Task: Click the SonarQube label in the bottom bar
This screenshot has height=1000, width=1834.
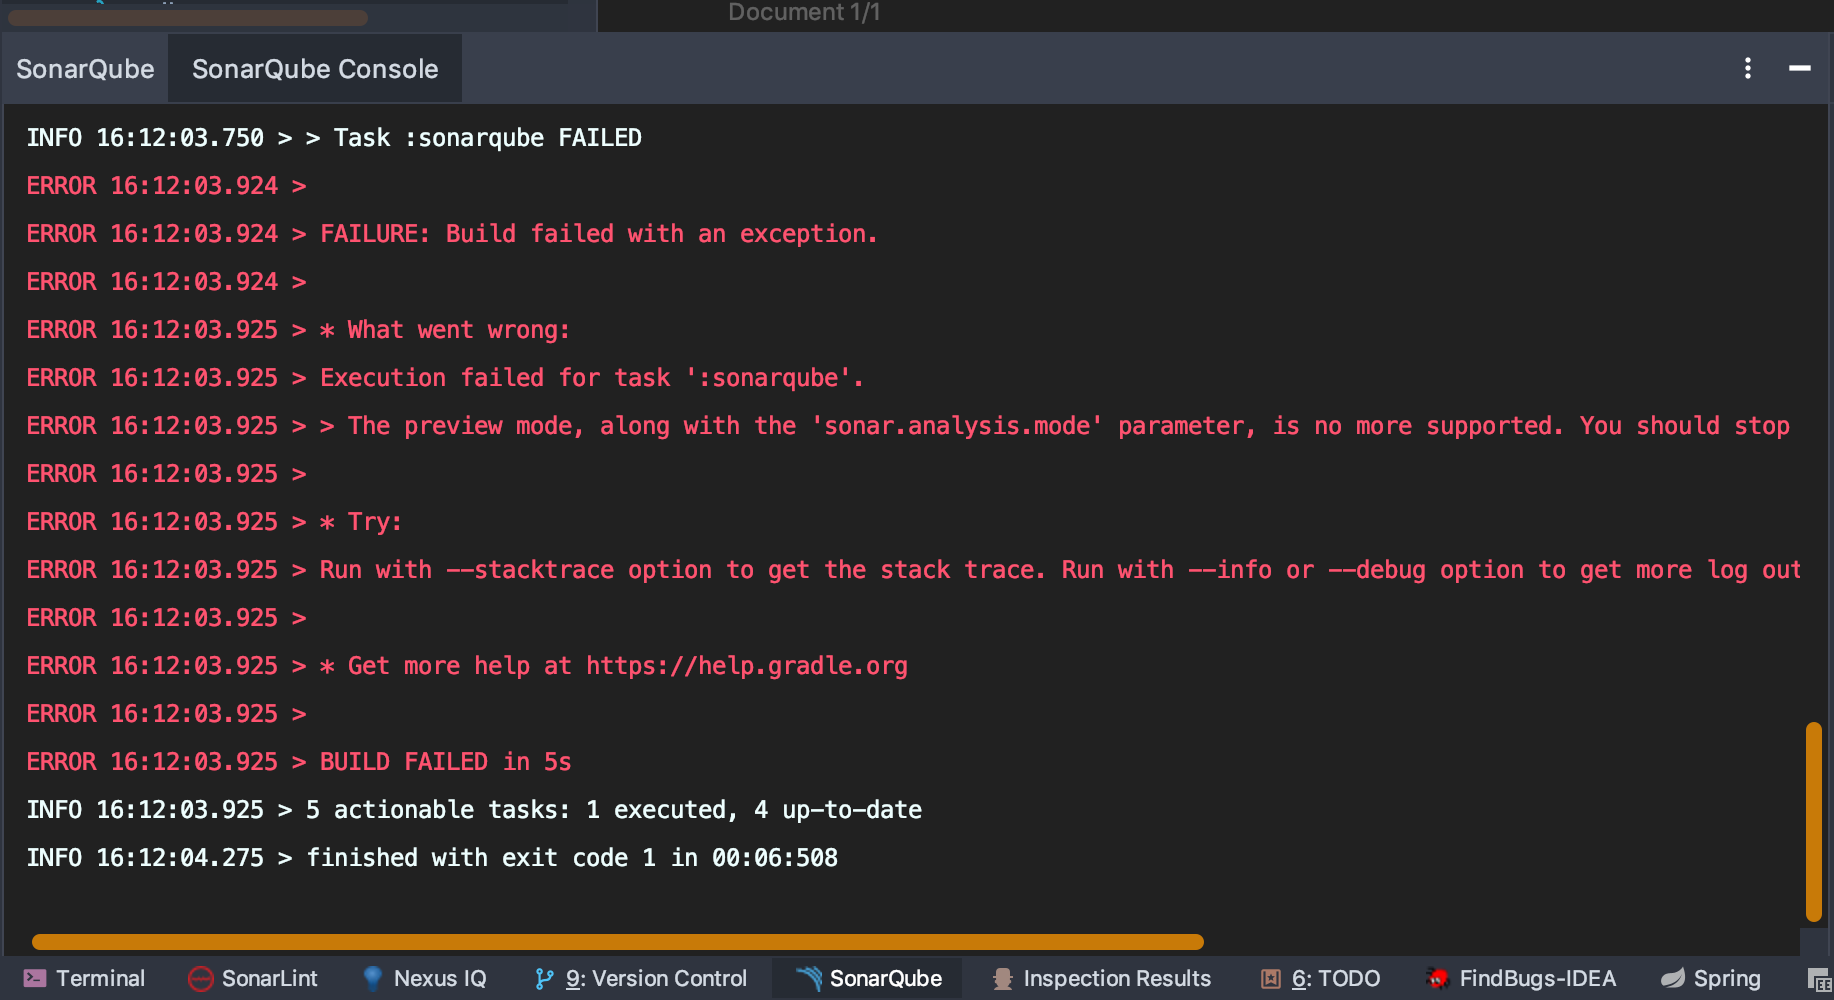Action: click(x=886, y=978)
